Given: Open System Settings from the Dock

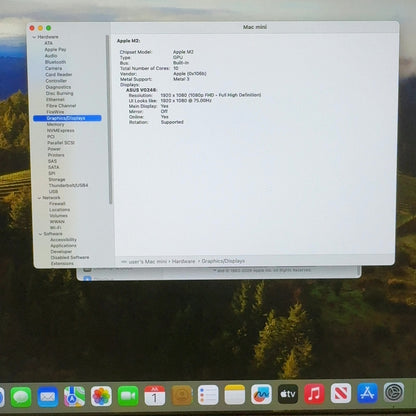Looking at the screenshot, I should tap(394, 393).
